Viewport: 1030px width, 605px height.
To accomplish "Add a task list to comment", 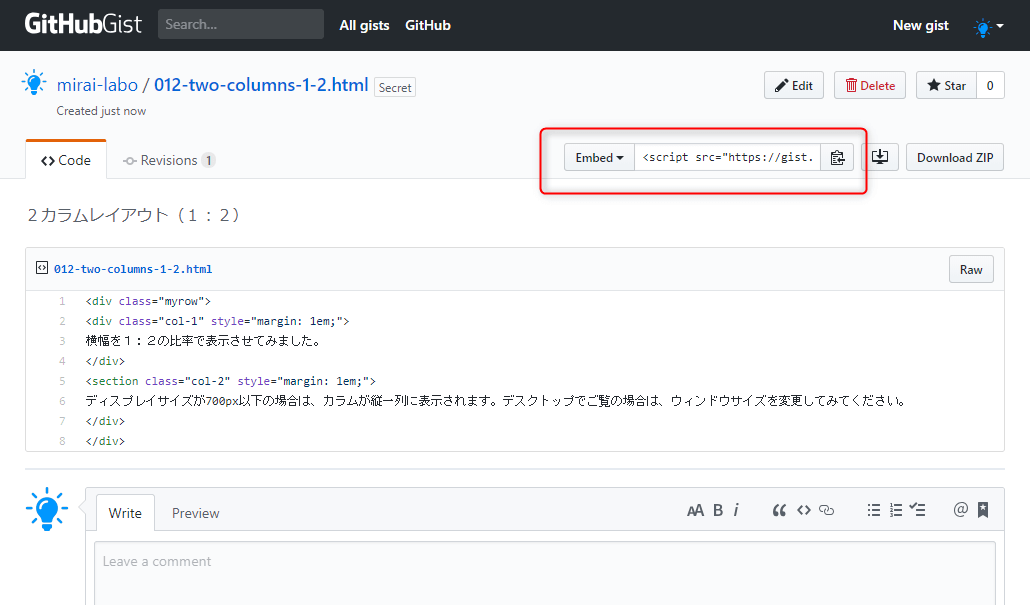I will pos(918,510).
